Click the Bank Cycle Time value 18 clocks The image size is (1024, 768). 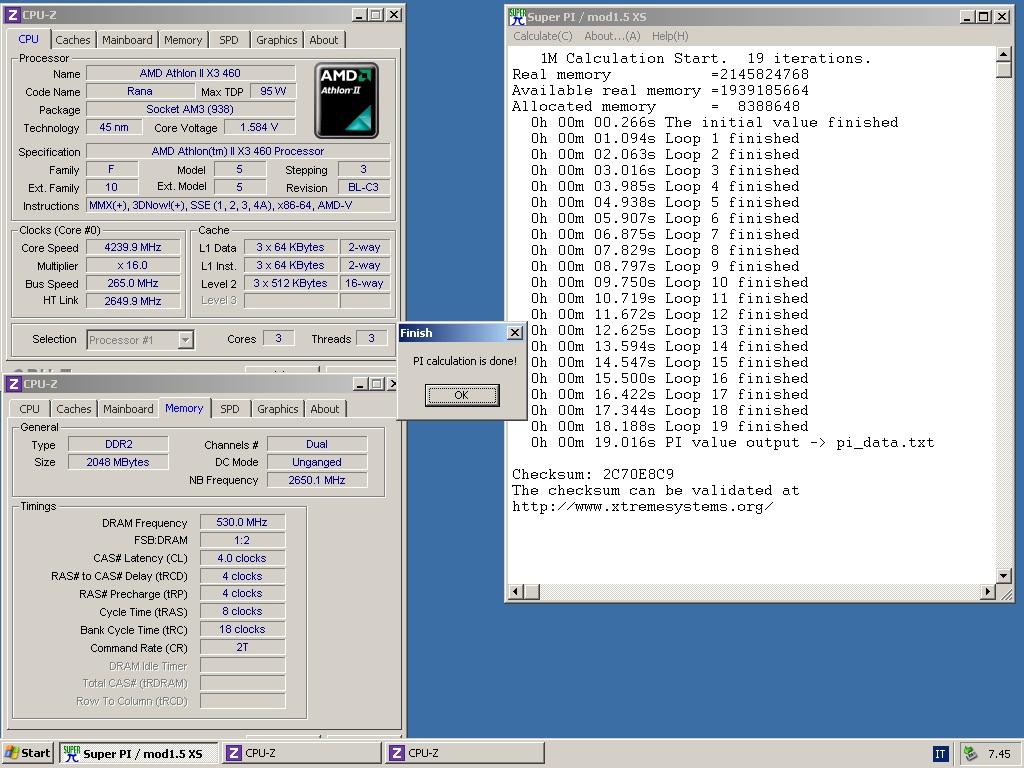tap(242, 630)
